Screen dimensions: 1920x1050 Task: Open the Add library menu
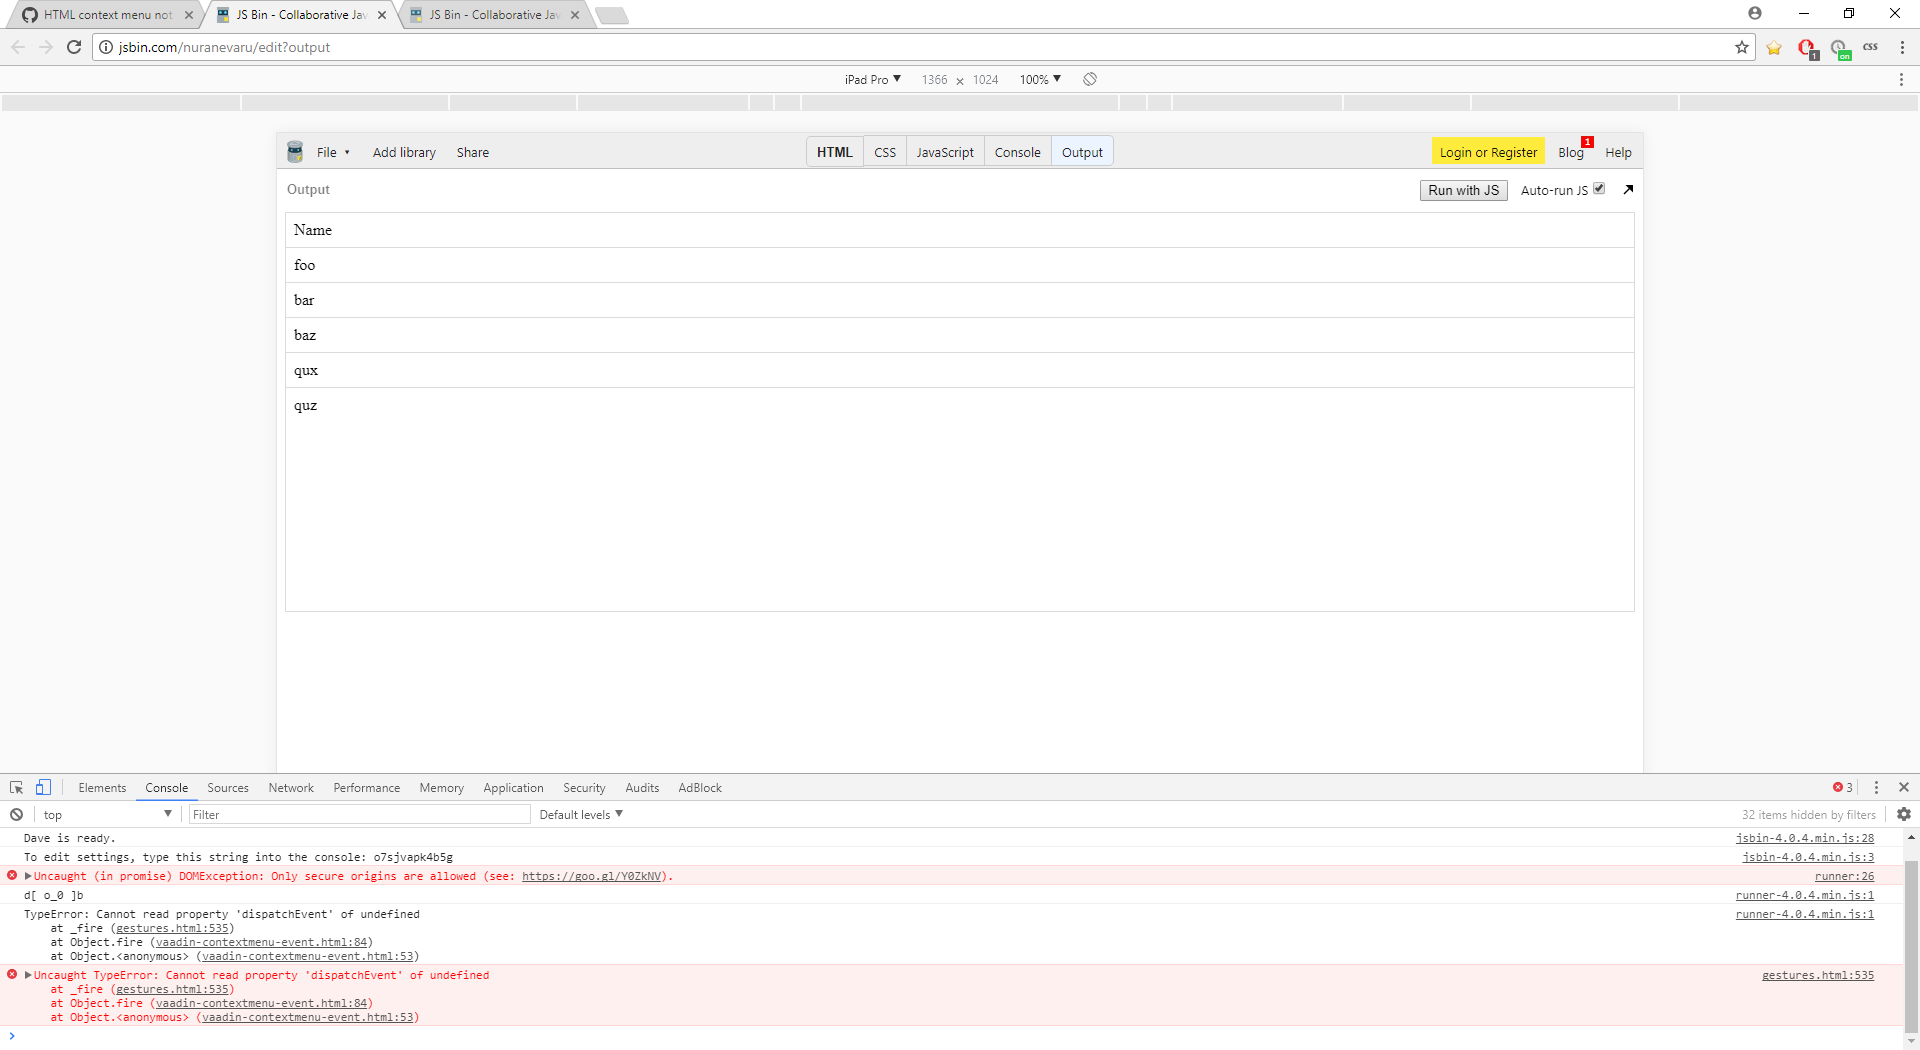[404, 152]
